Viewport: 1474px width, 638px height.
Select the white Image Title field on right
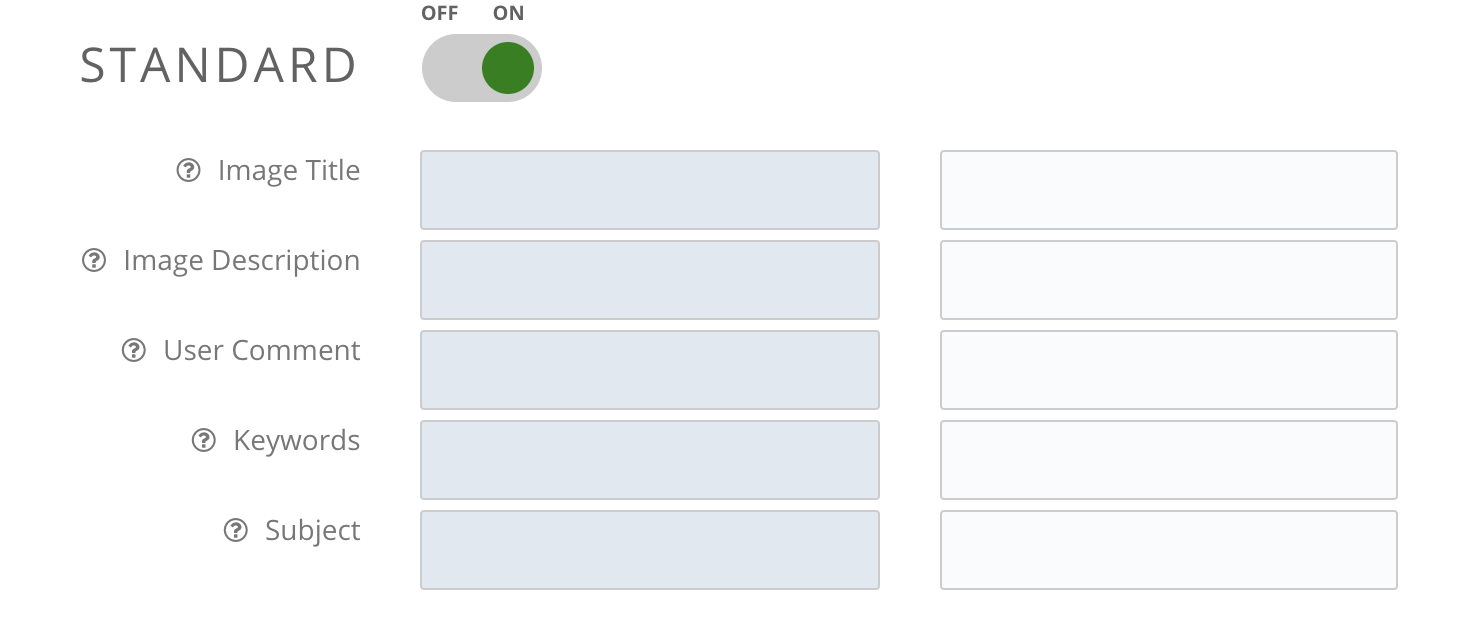[x=1169, y=190]
